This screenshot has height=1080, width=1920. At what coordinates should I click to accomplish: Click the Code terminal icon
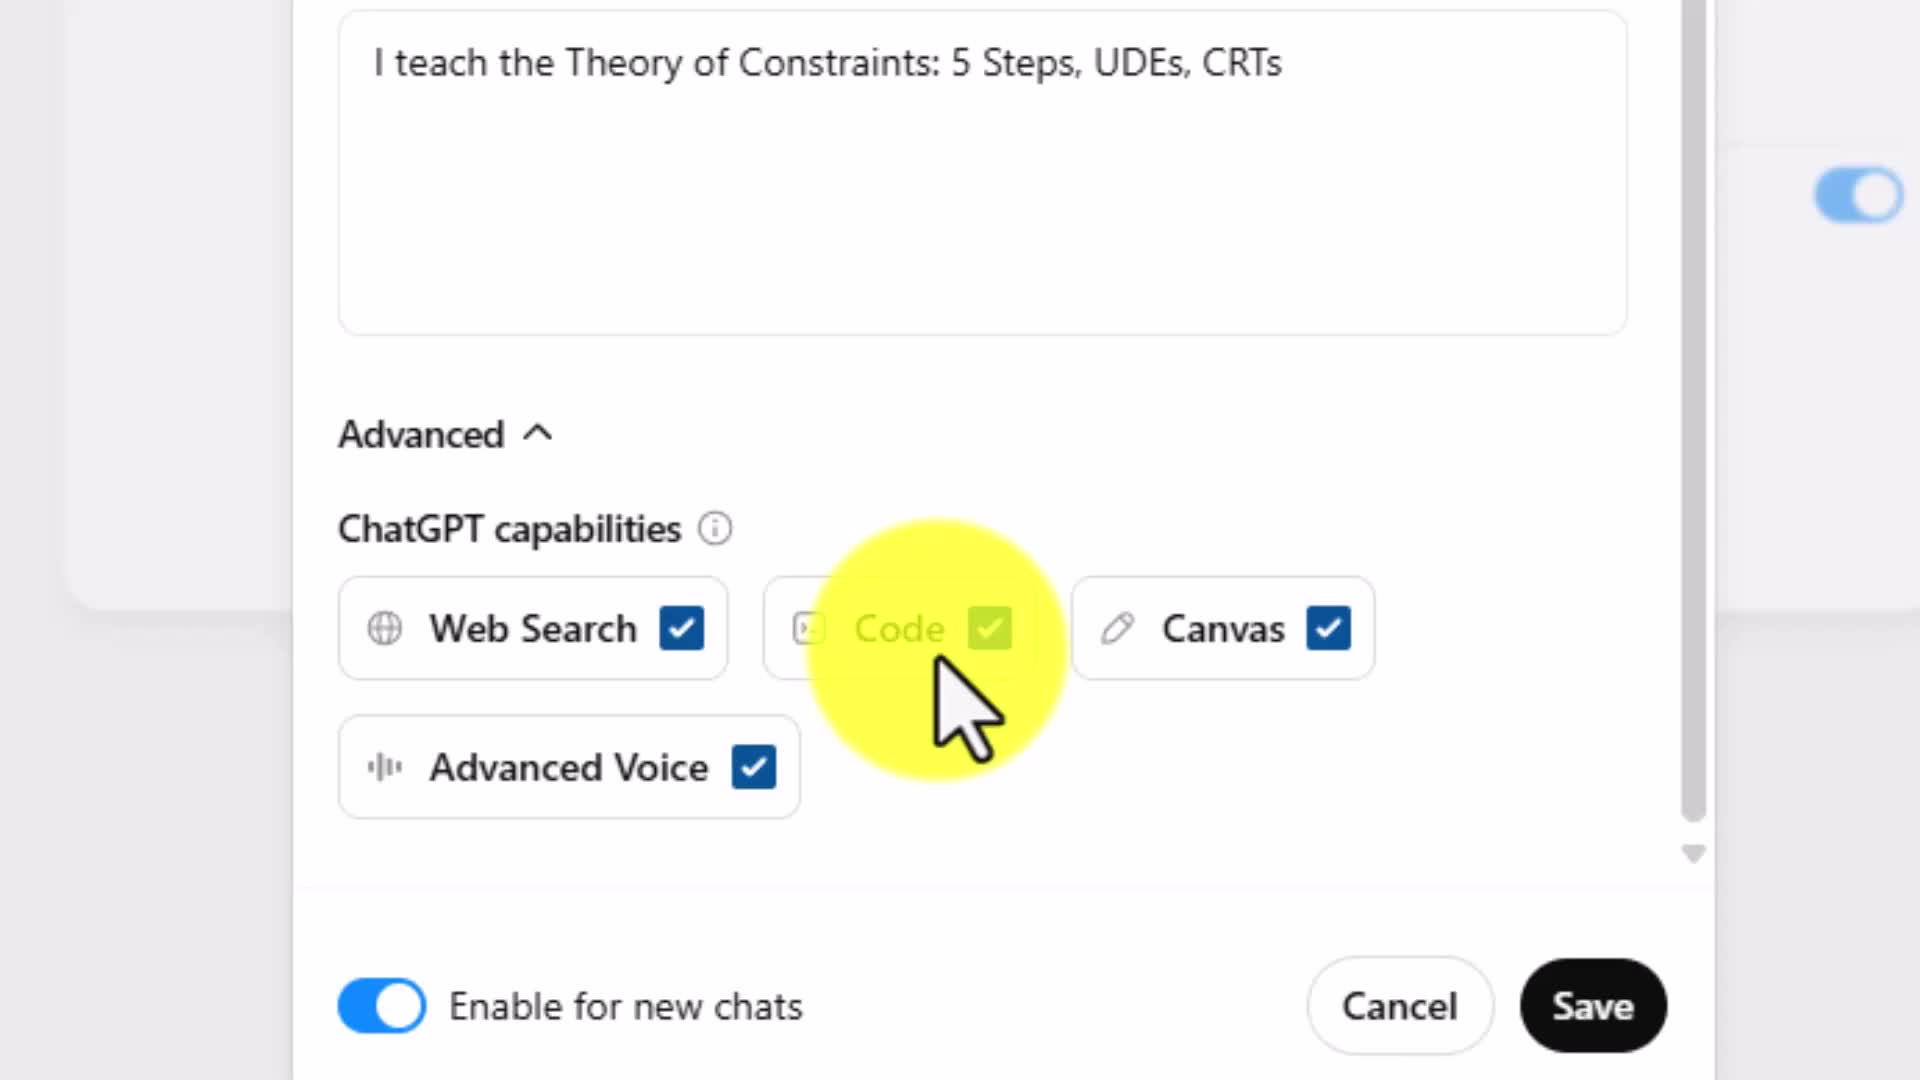pyautogui.click(x=808, y=629)
